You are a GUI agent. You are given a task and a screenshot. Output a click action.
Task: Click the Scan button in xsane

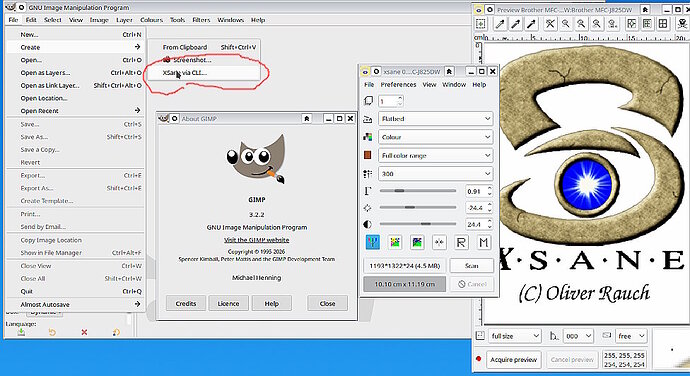tap(471, 265)
